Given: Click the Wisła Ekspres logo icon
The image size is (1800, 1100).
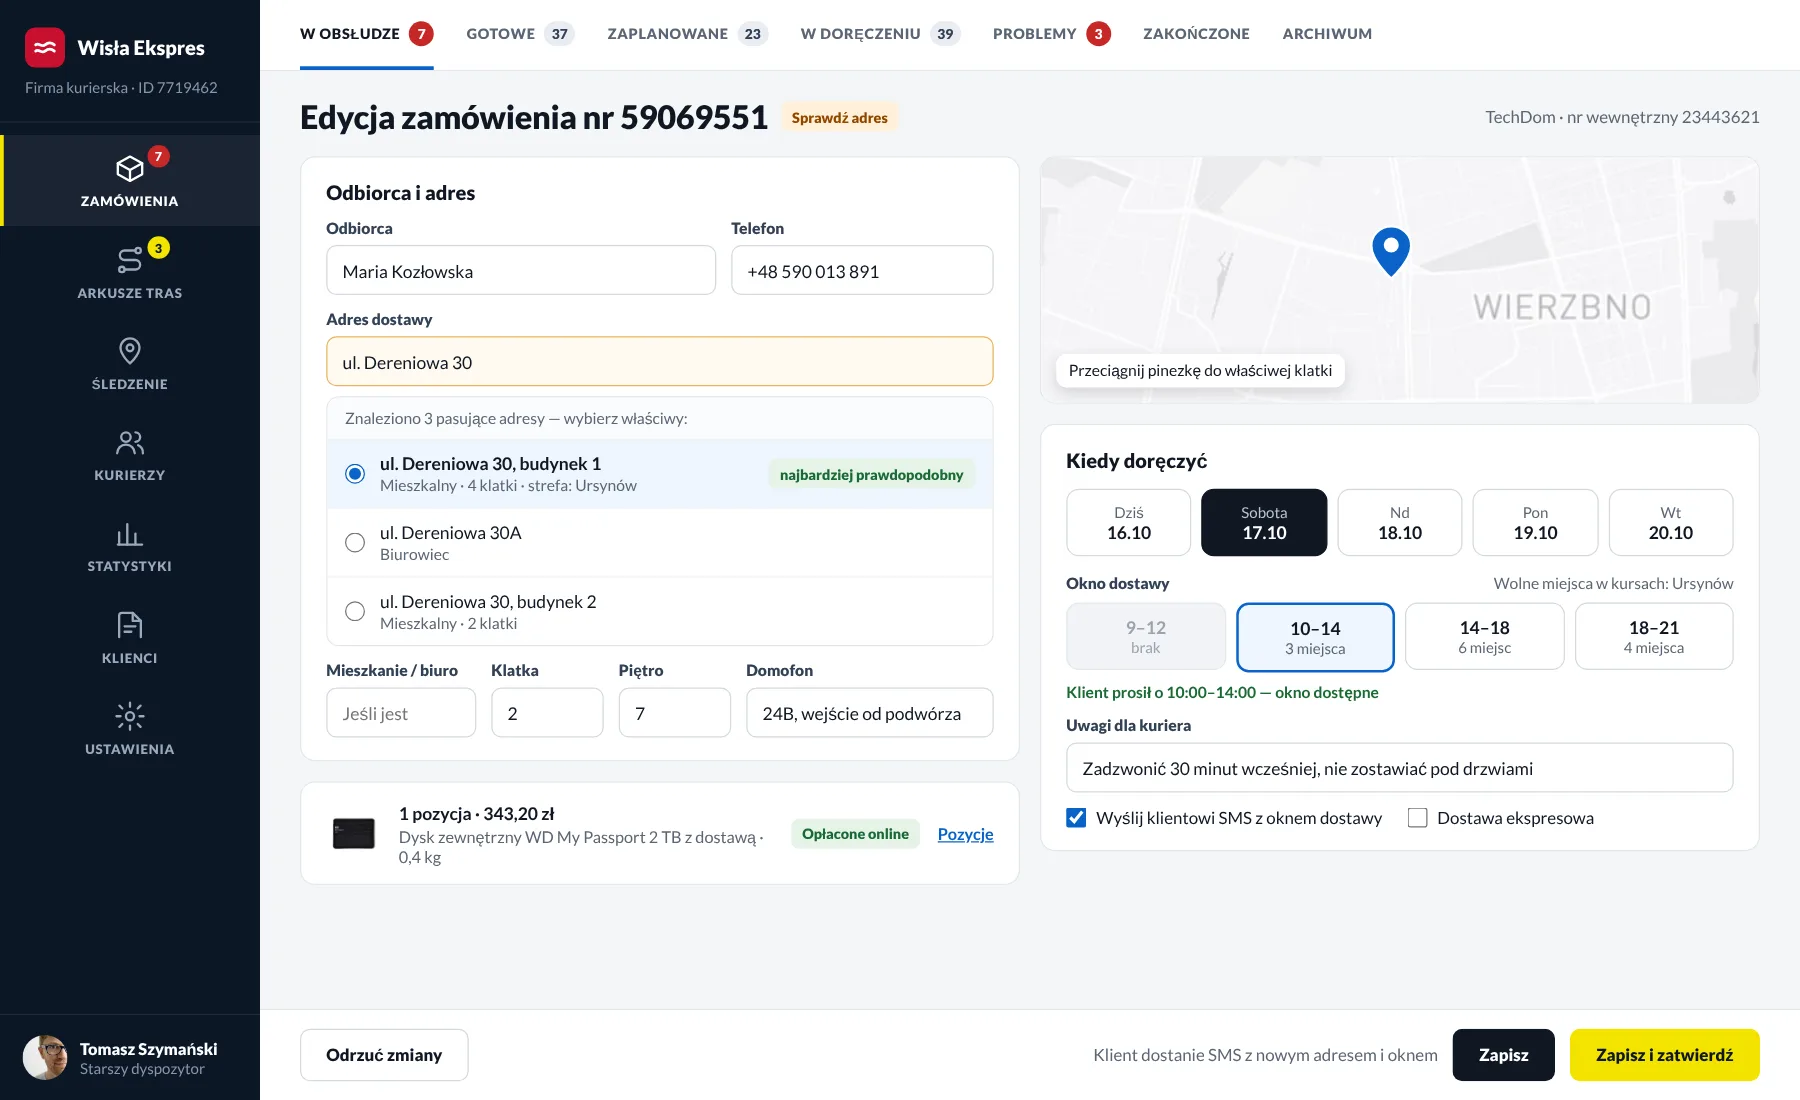Looking at the screenshot, I should [45, 47].
